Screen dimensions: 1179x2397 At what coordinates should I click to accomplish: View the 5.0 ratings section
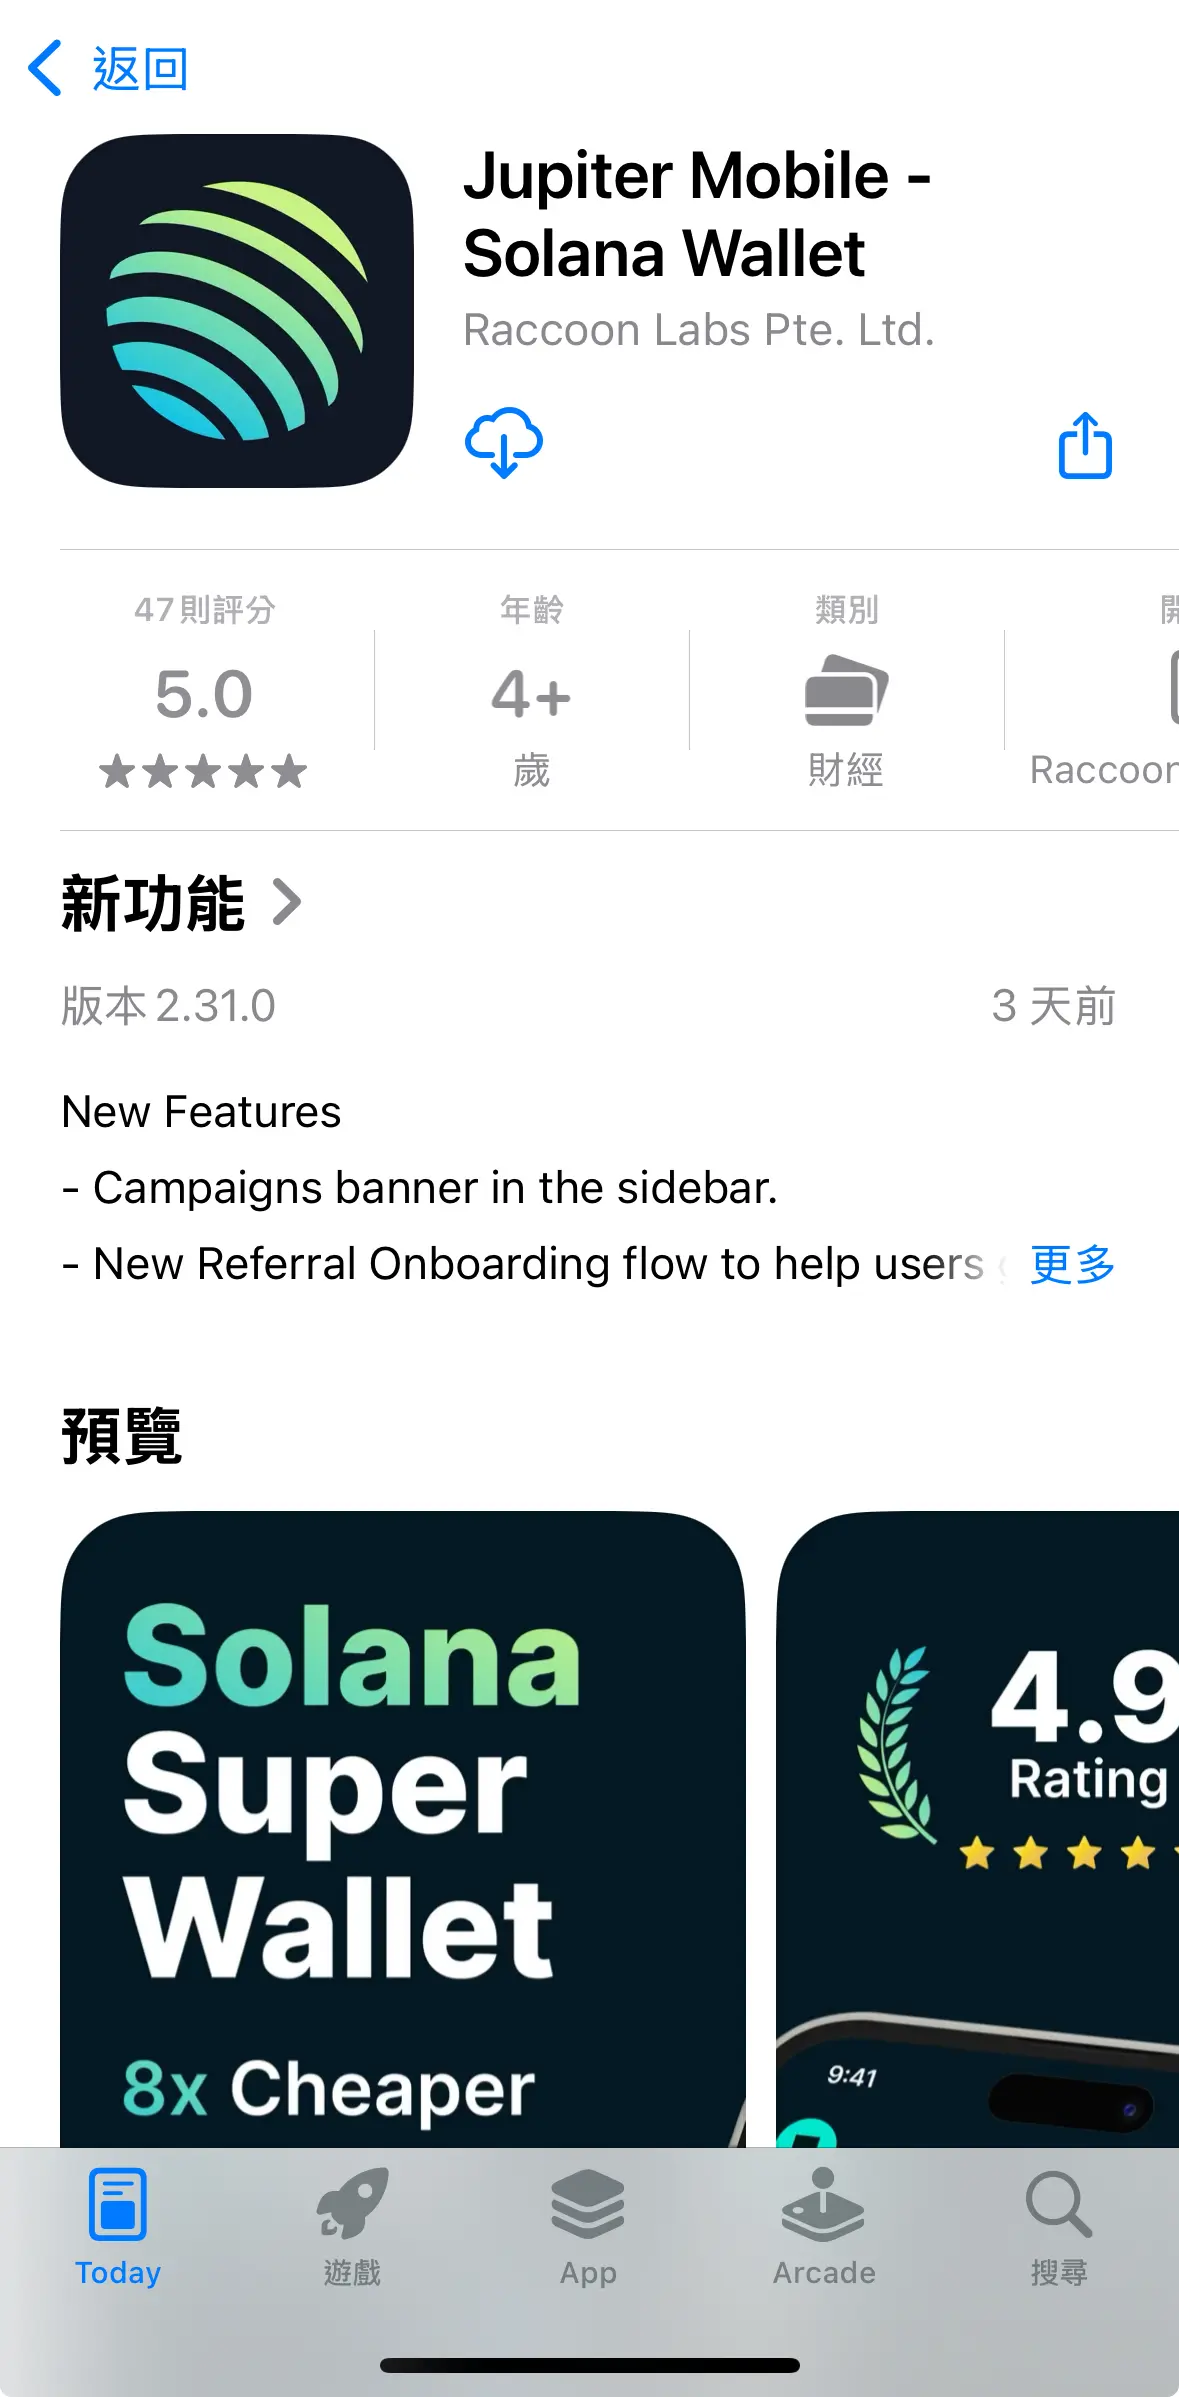coord(204,693)
